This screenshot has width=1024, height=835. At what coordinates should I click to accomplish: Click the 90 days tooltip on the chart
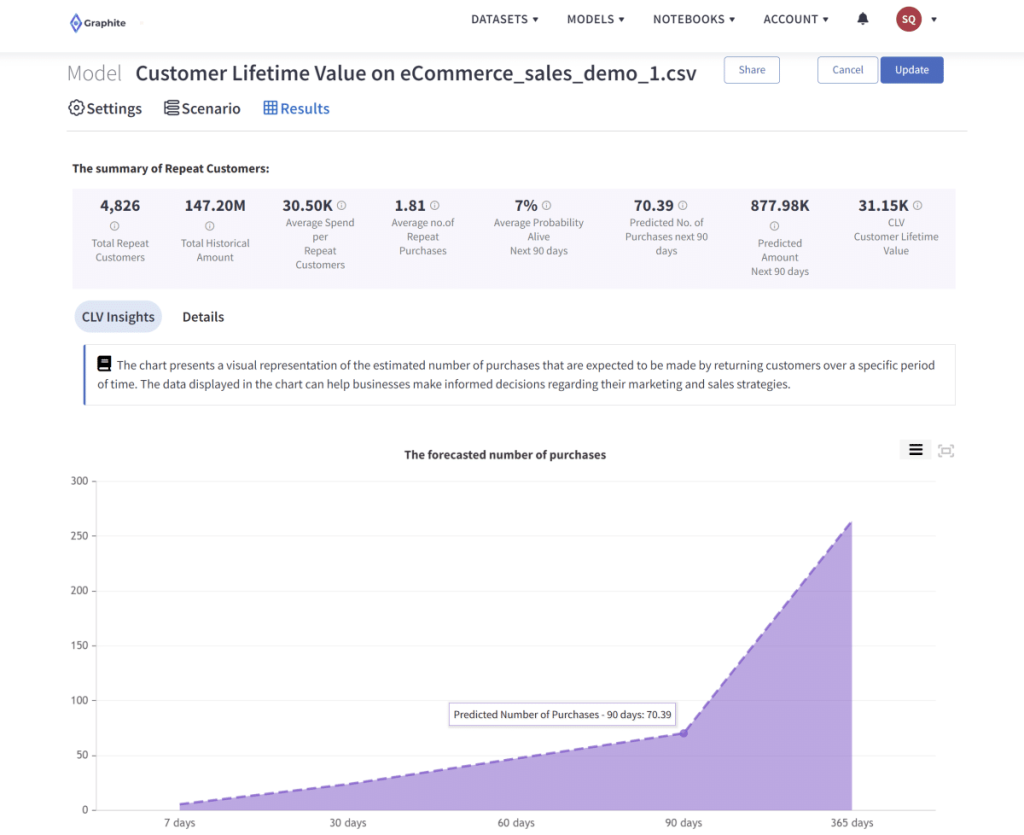pyautogui.click(x=562, y=714)
